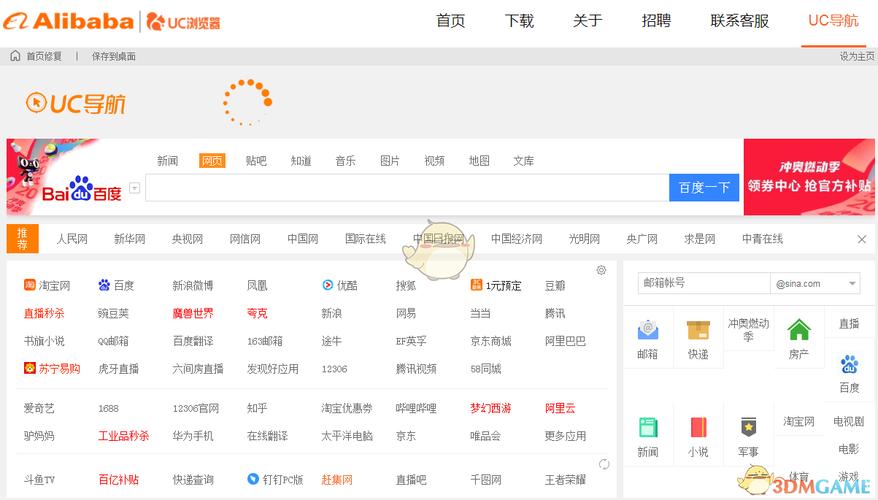Click the UC浏览器 squirrel logo
This screenshot has height=500, width=878.
click(x=184, y=22)
